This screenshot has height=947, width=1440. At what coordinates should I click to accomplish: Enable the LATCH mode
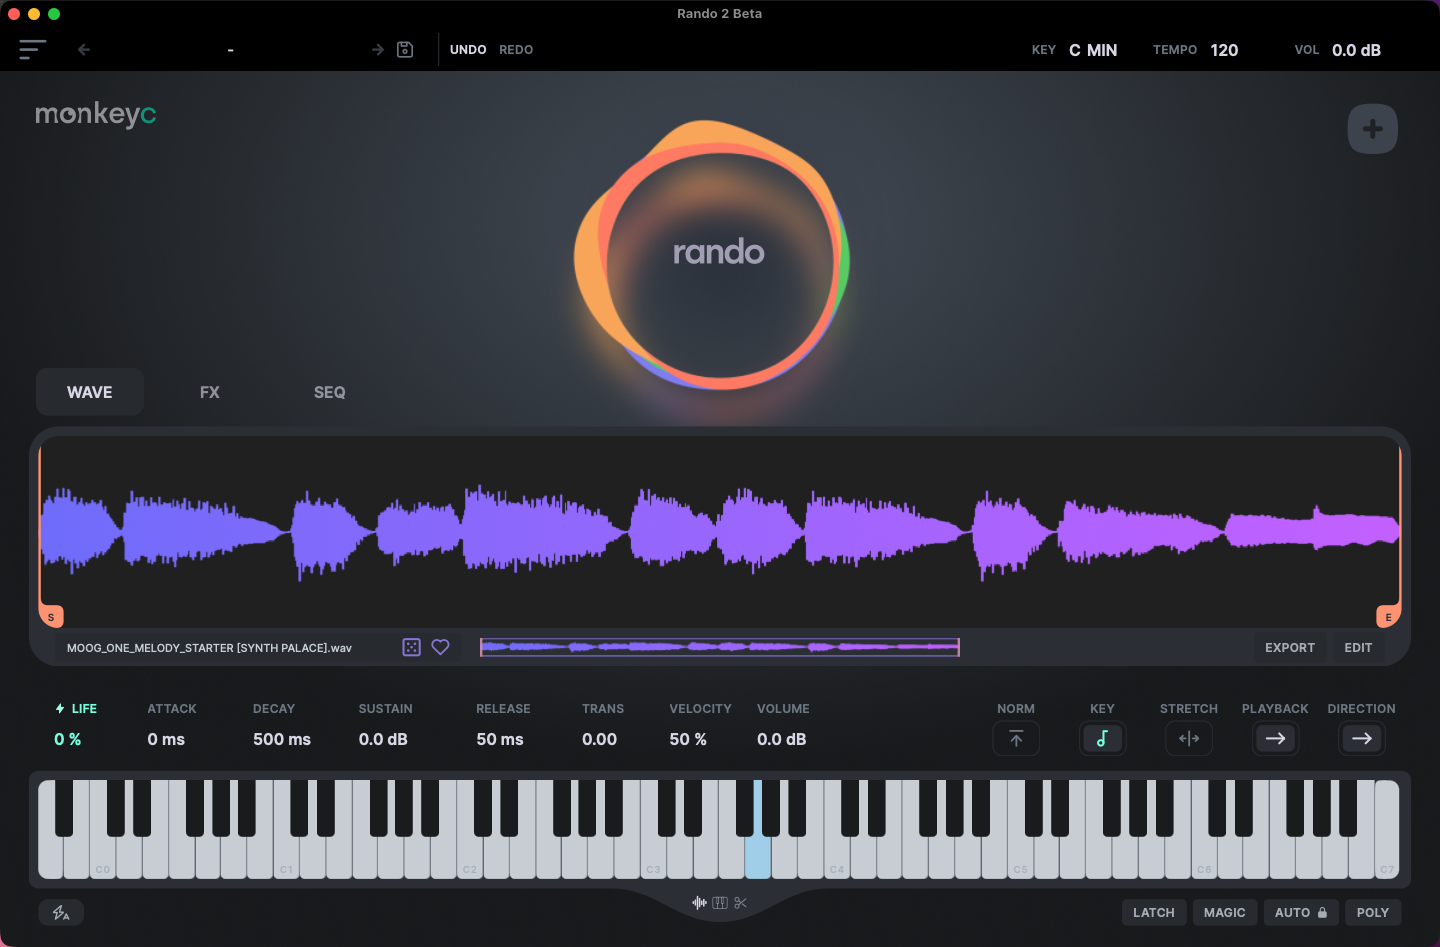coord(1154,912)
